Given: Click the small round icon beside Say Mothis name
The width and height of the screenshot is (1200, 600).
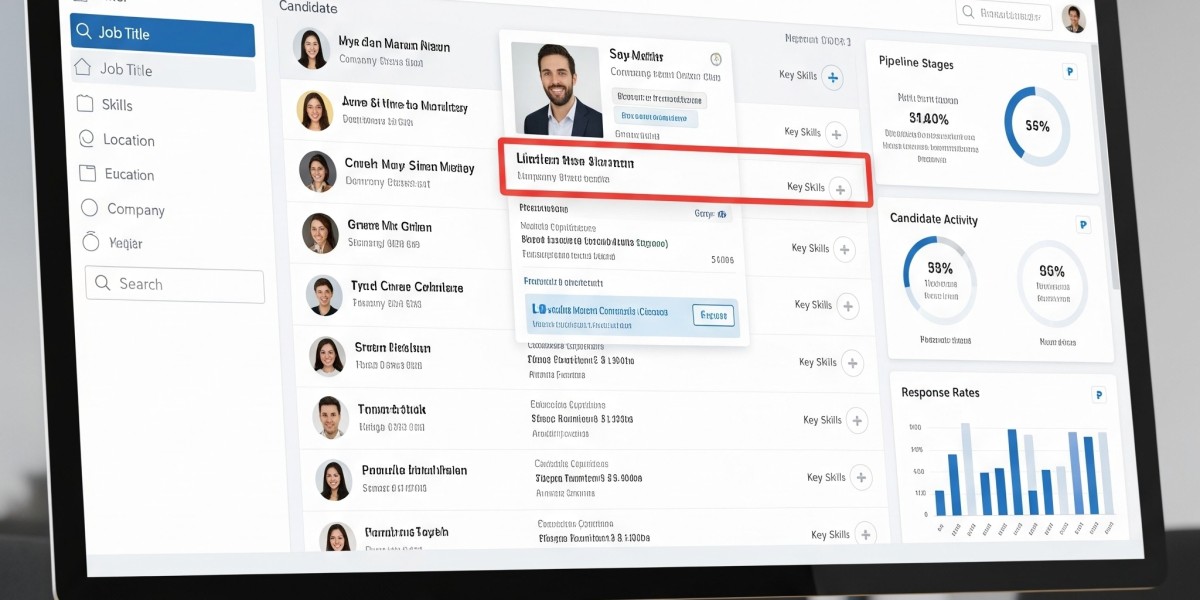Looking at the screenshot, I should (715, 59).
